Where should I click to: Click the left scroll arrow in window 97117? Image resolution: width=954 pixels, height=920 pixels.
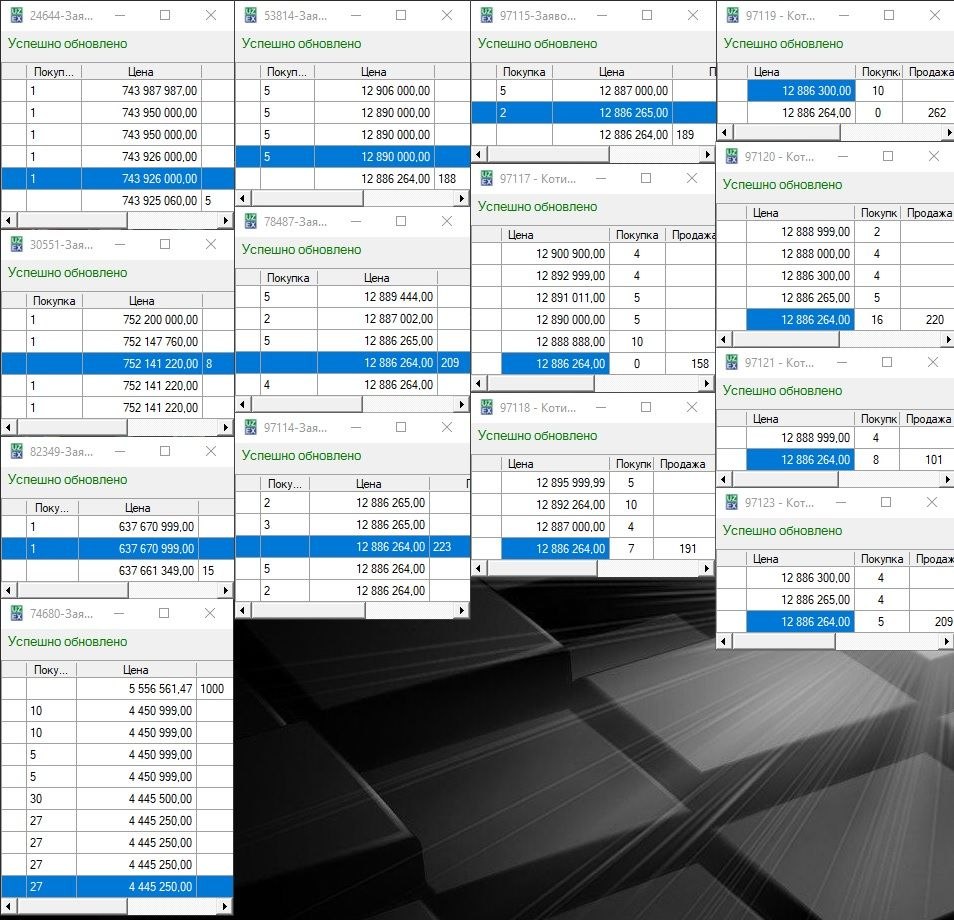point(478,384)
